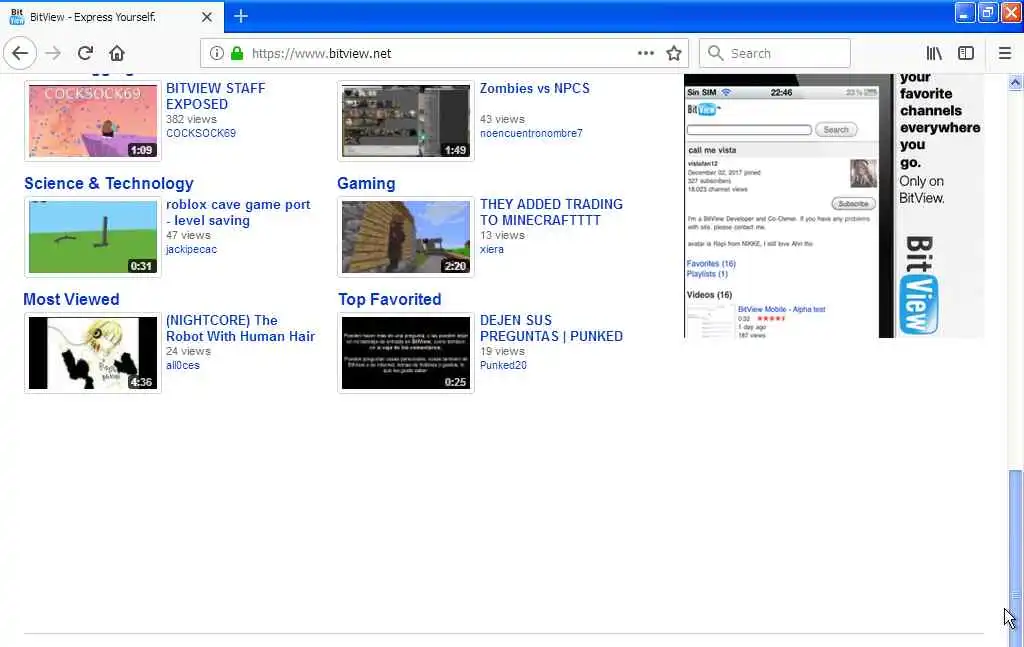Click the '24 views' text

(x=188, y=351)
